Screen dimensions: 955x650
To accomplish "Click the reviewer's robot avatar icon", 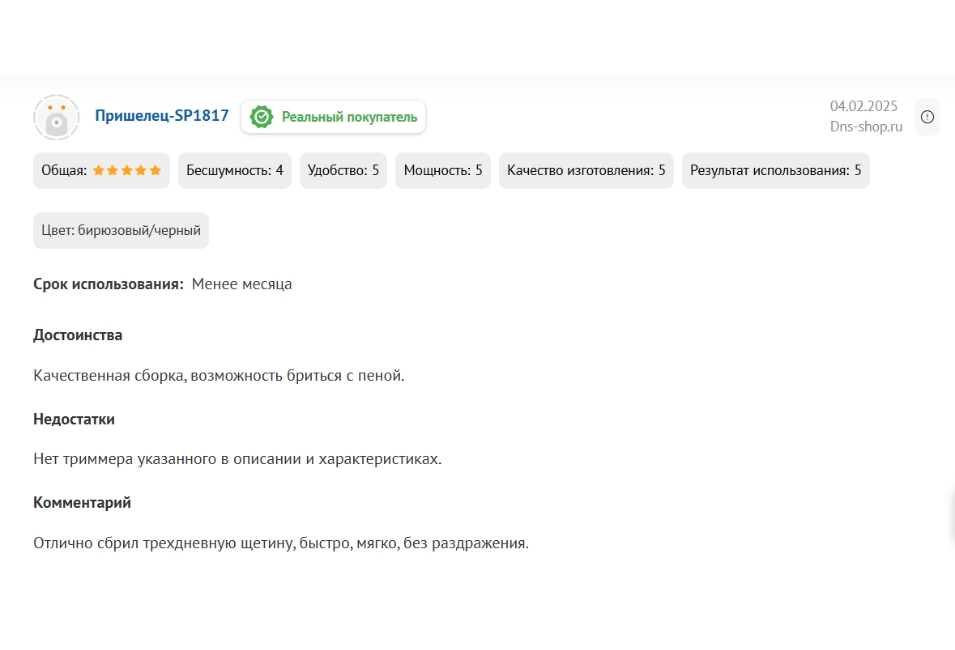I will [57, 117].
